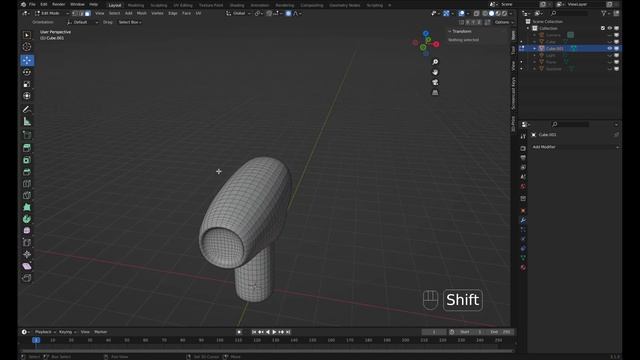The image size is (640, 360).
Task: Switch perspective/orthographic grid icon
Action: [x=435, y=93]
